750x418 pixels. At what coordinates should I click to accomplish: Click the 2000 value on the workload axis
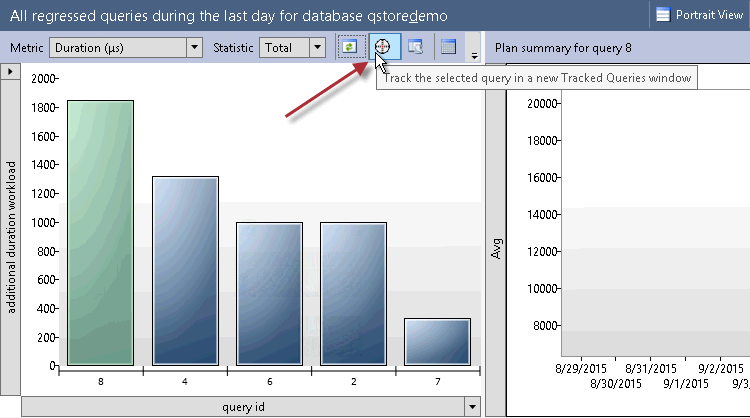pyautogui.click(x=43, y=78)
